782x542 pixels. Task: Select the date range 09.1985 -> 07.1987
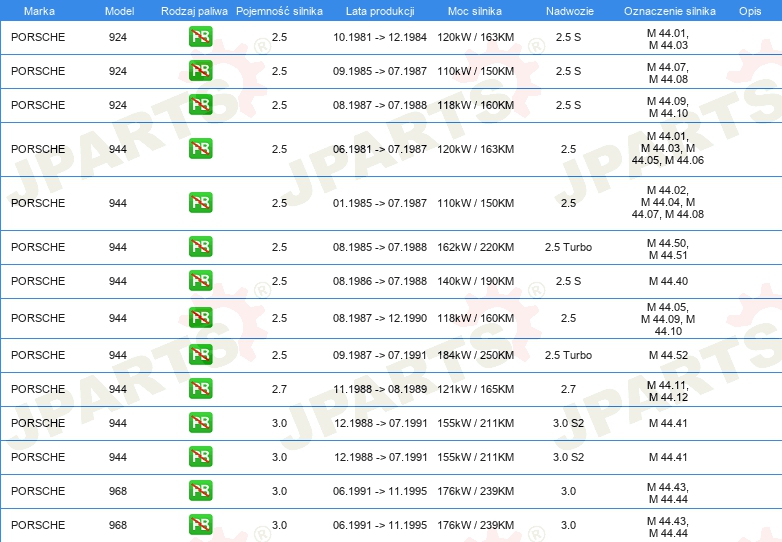click(x=380, y=71)
